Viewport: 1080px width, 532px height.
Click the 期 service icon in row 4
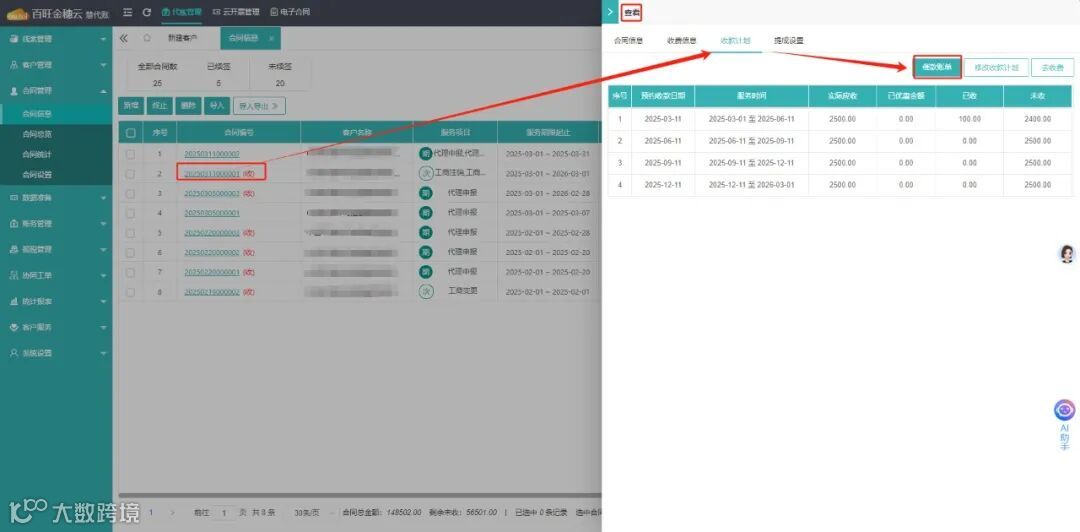pyautogui.click(x=426, y=212)
